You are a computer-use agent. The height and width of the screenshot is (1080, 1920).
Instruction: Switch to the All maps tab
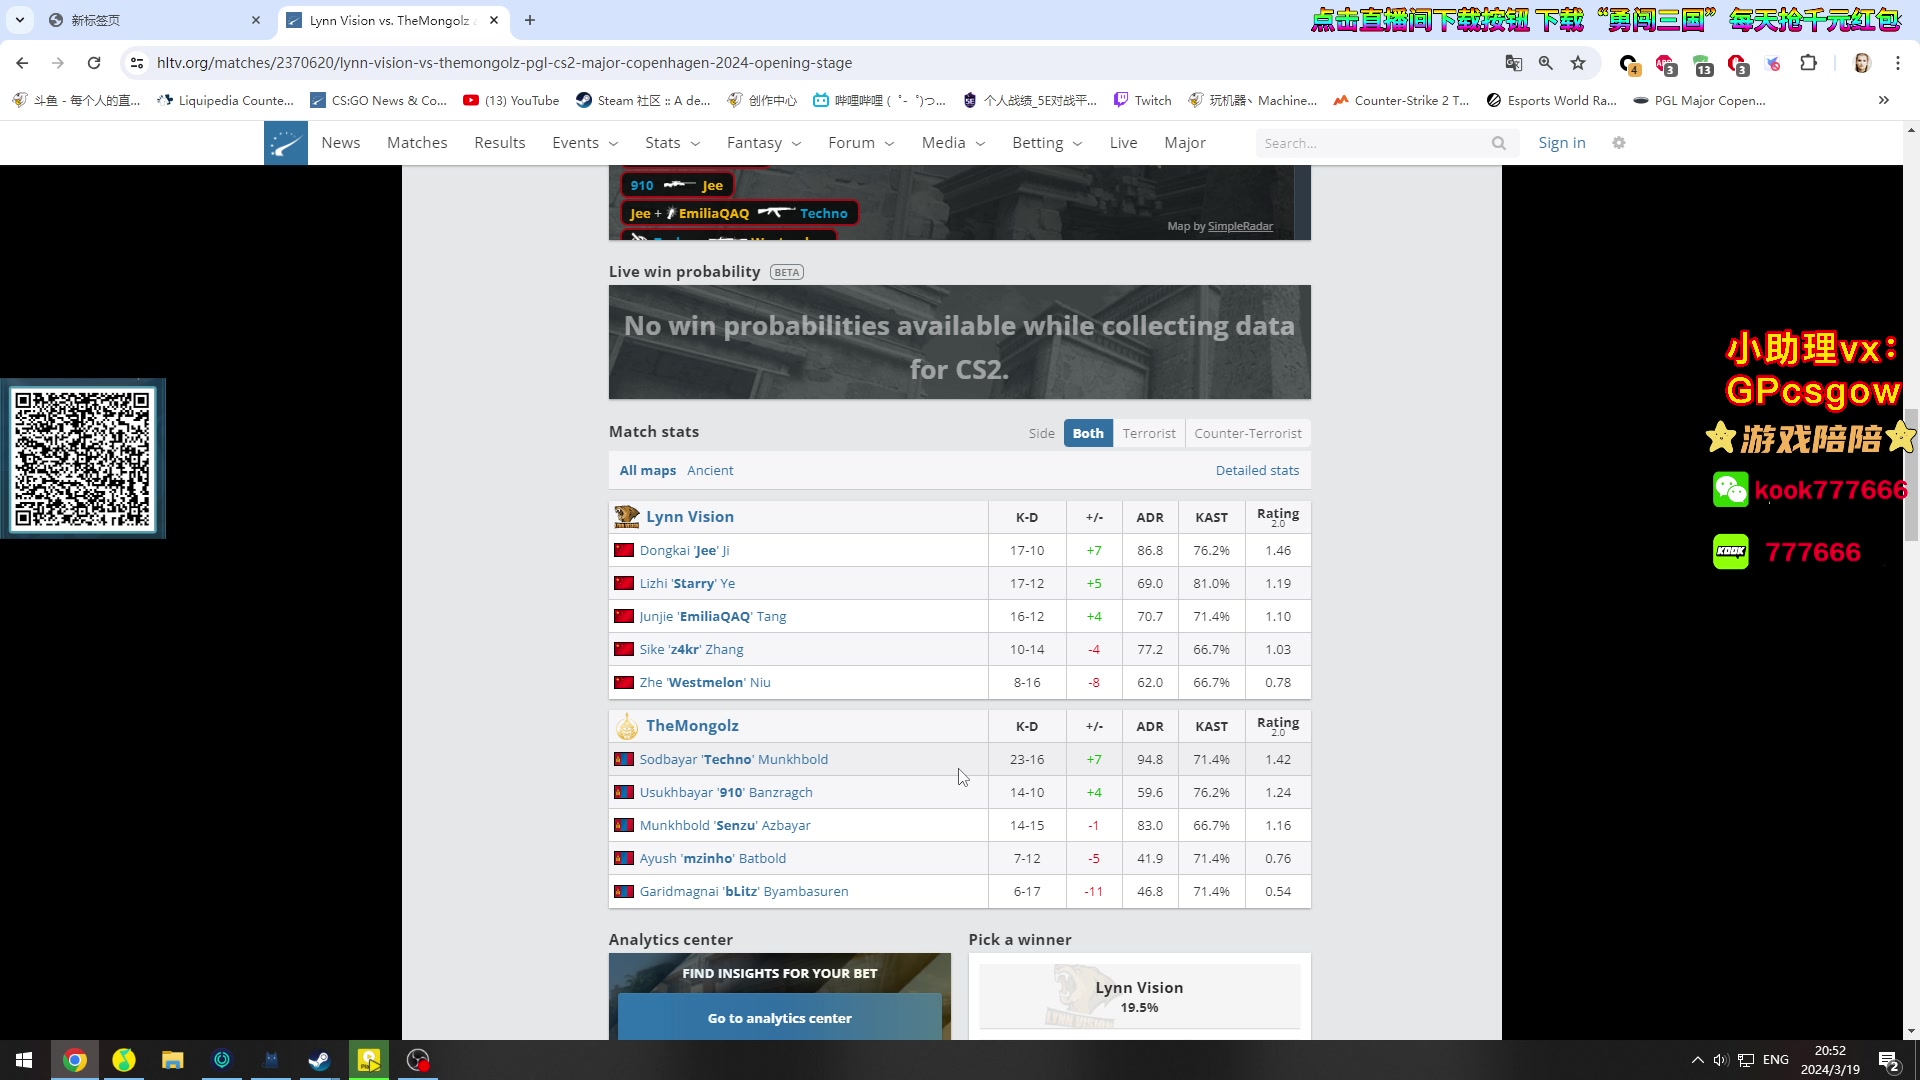tap(648, 471)
